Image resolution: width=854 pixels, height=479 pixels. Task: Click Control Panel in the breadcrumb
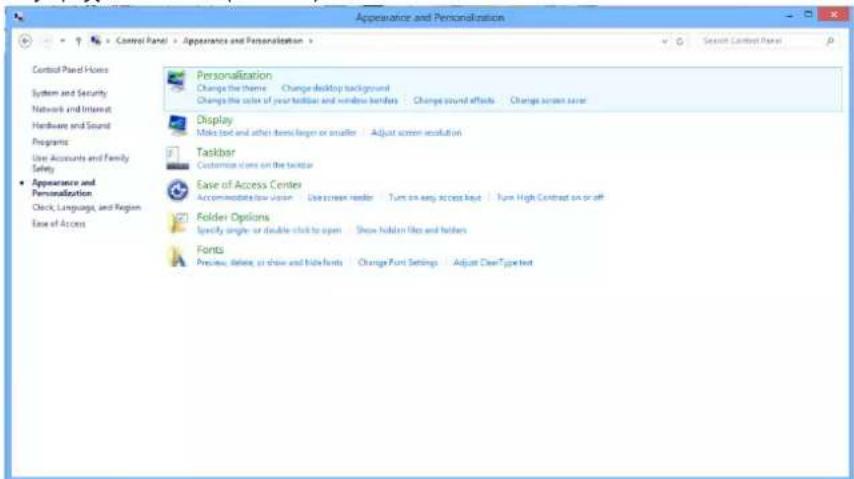tap(142, 41)
